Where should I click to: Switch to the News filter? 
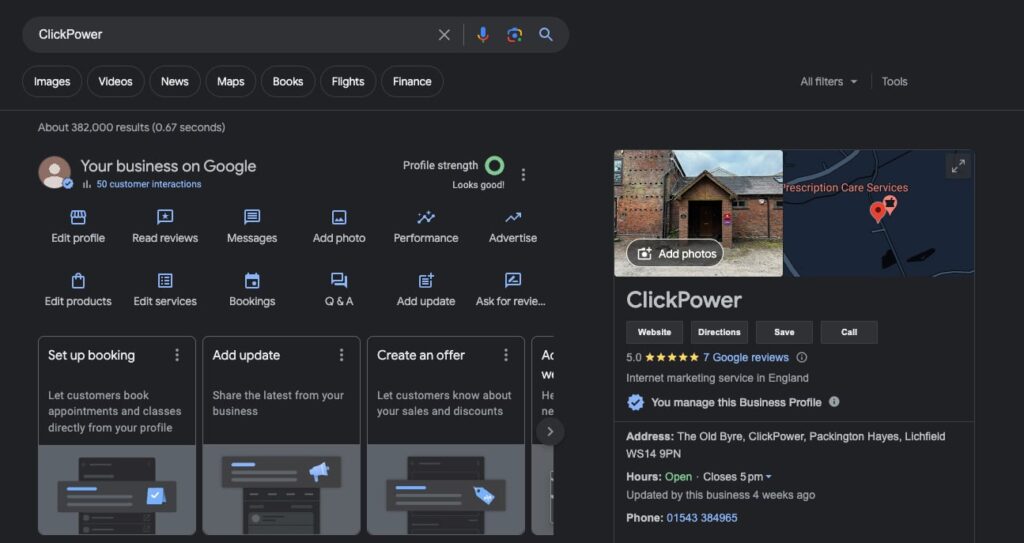pos(174,82)
